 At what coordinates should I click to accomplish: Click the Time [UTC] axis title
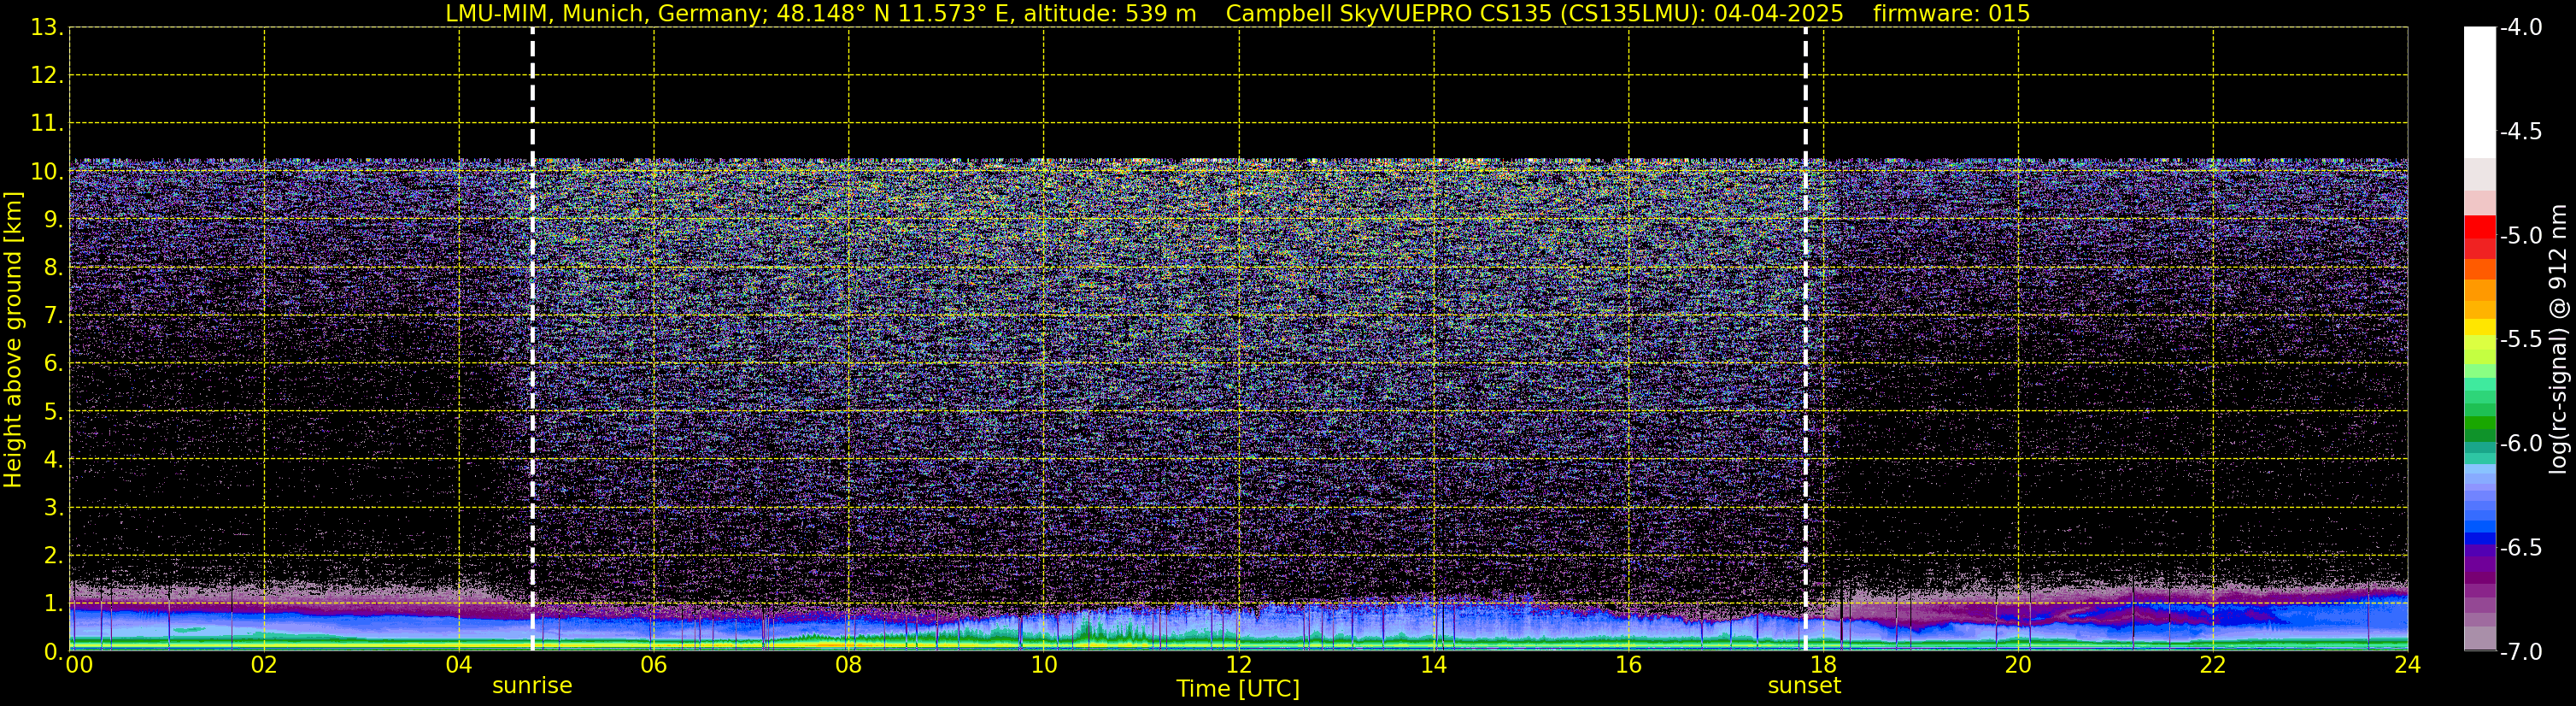click(x=1238, y=689)
